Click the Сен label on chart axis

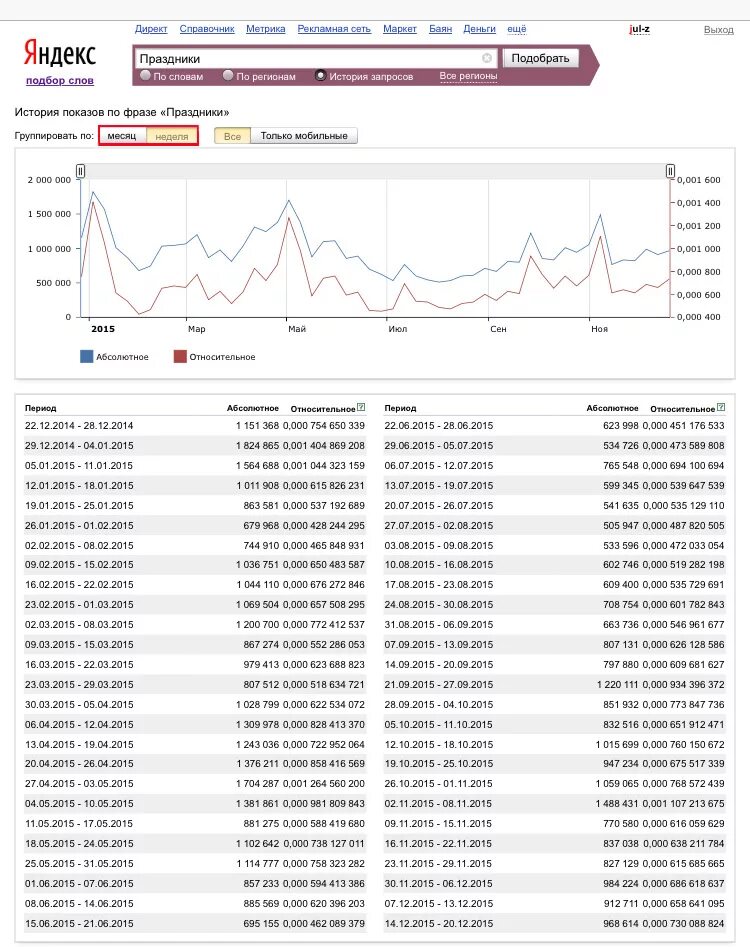tap(498, 329)
